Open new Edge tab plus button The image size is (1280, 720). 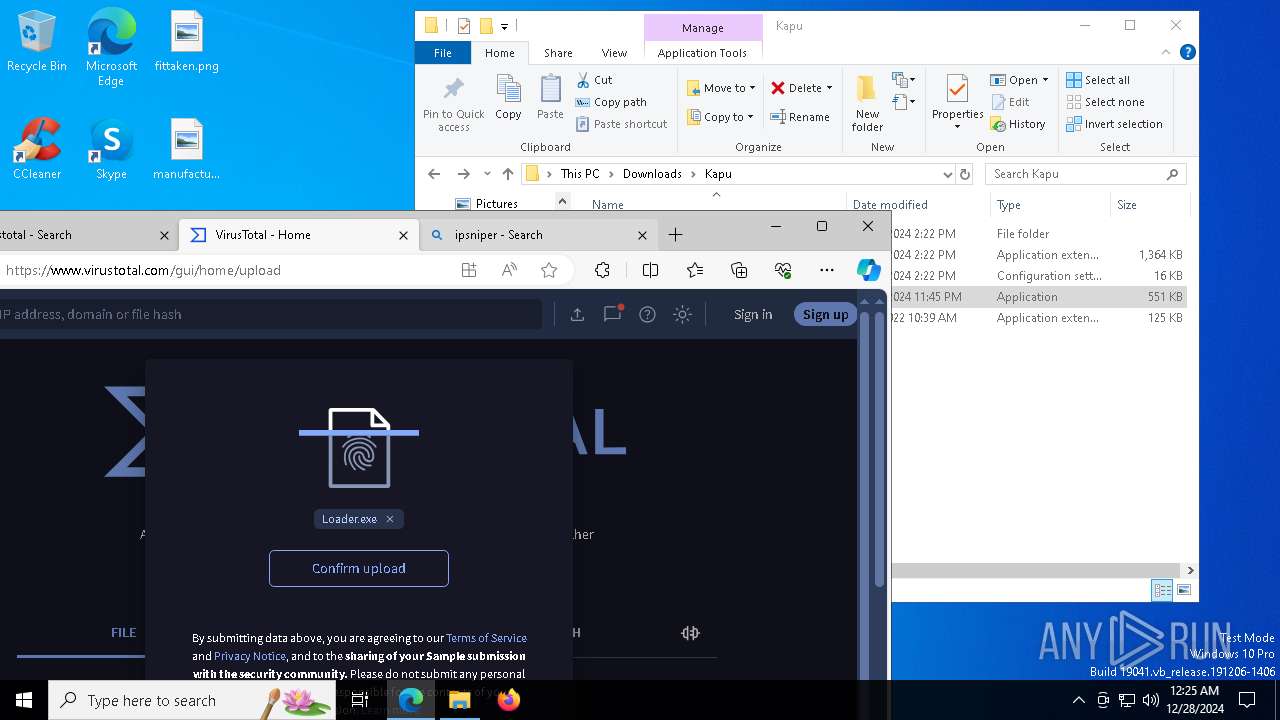tap(675, 235)
